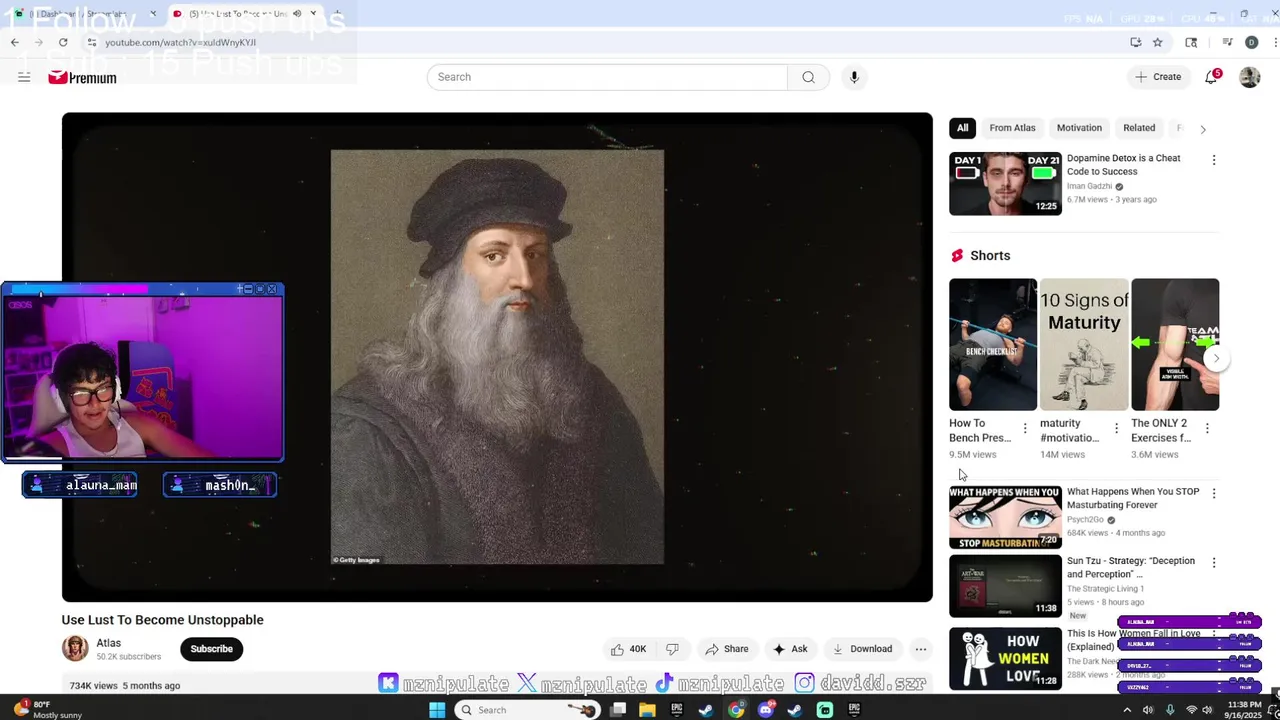Open How To Bench Press short
This screenshot has width=1280, height=720.
(x=993, y=344)
